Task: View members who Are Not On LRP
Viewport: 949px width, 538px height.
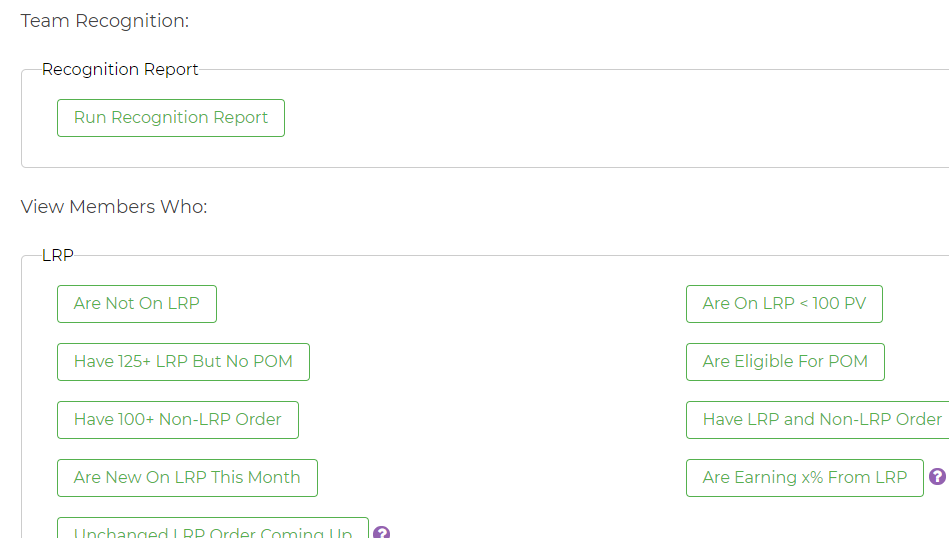Action: point(137,304)
